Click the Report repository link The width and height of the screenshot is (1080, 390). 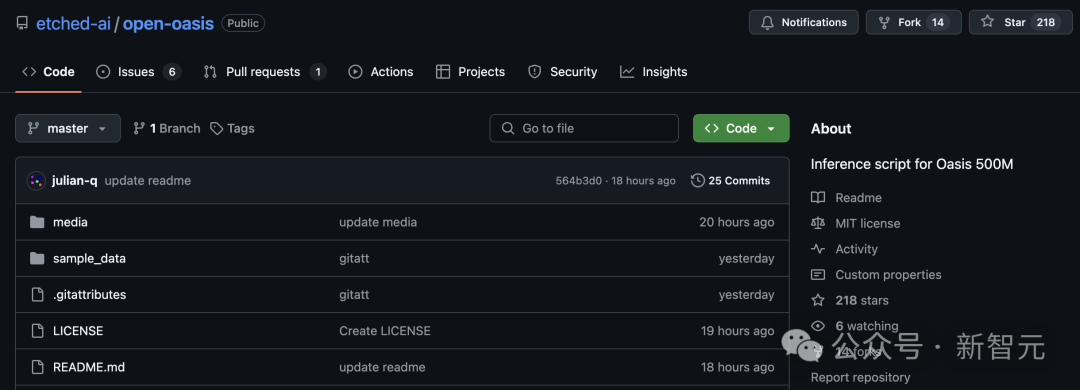[x=860, y=378]
